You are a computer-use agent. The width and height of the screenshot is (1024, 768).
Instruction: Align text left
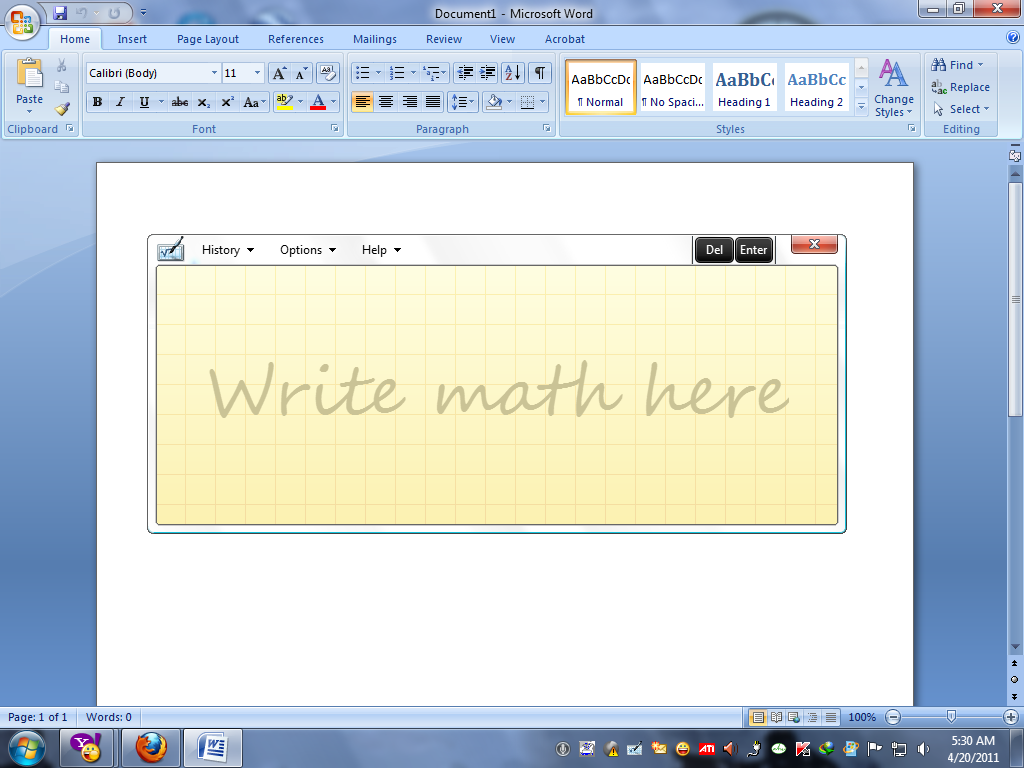point(362,102)
